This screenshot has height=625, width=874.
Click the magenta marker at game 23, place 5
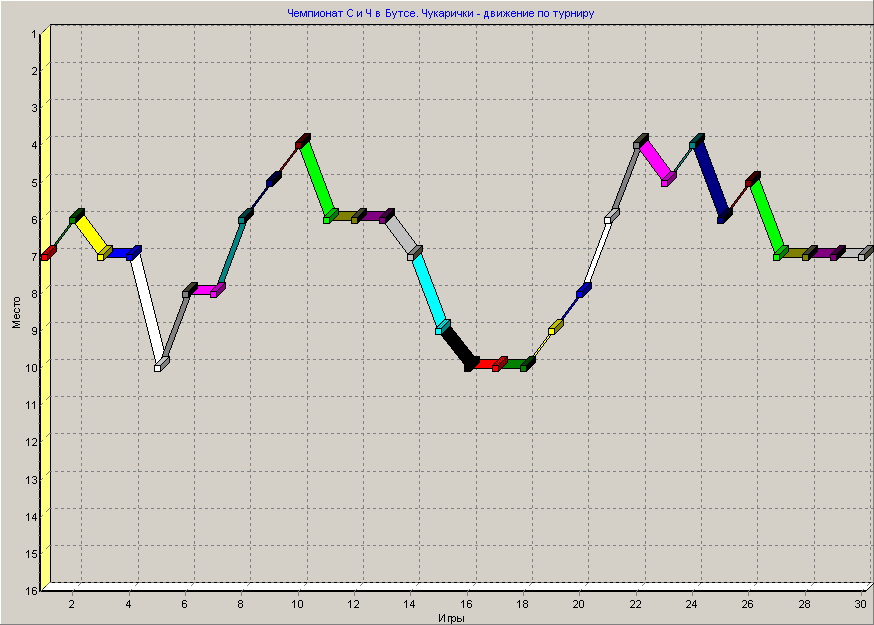tap(668, 179)
